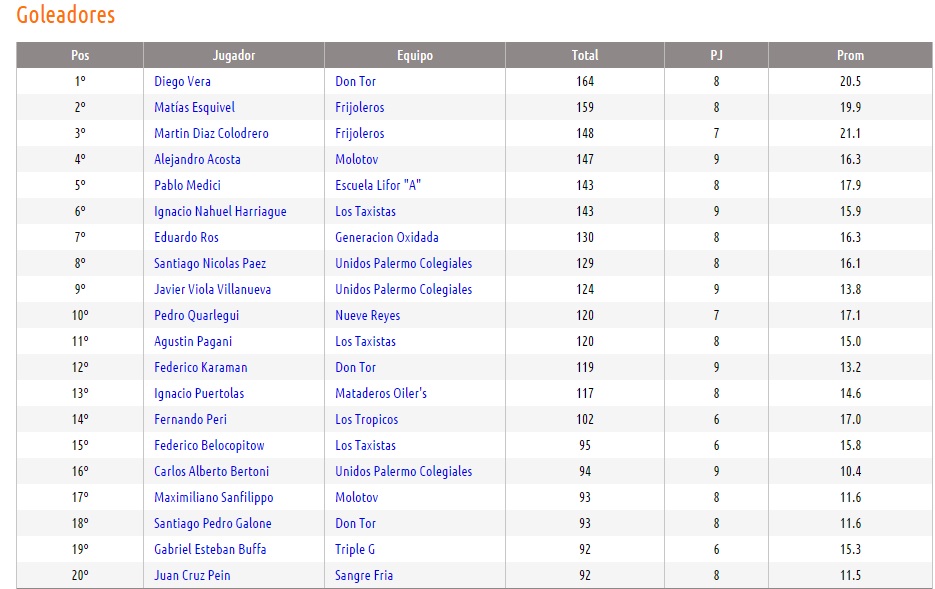Open Martin Diaz Colodrero profile
Viewport: 935px width, 589px height.
[211, 133]
